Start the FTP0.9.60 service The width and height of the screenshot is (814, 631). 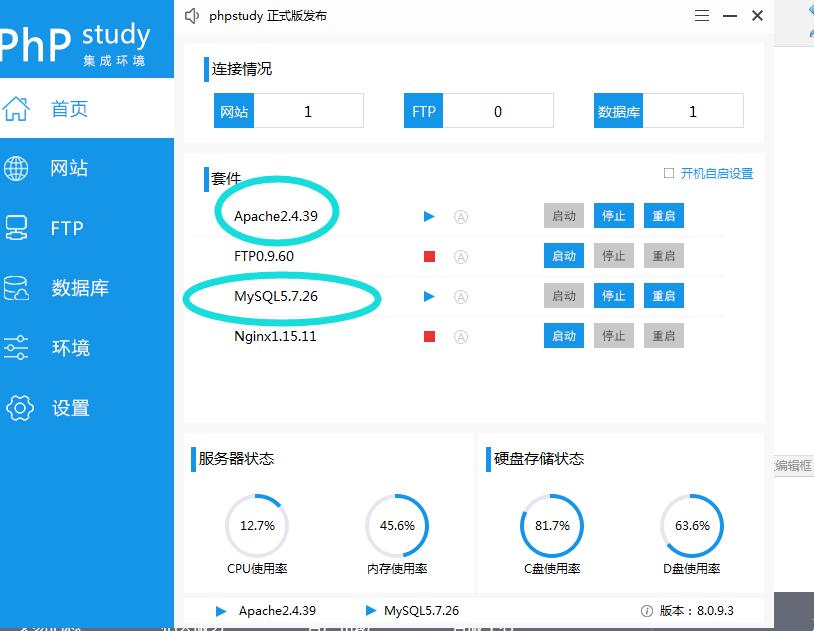point(564,256)
